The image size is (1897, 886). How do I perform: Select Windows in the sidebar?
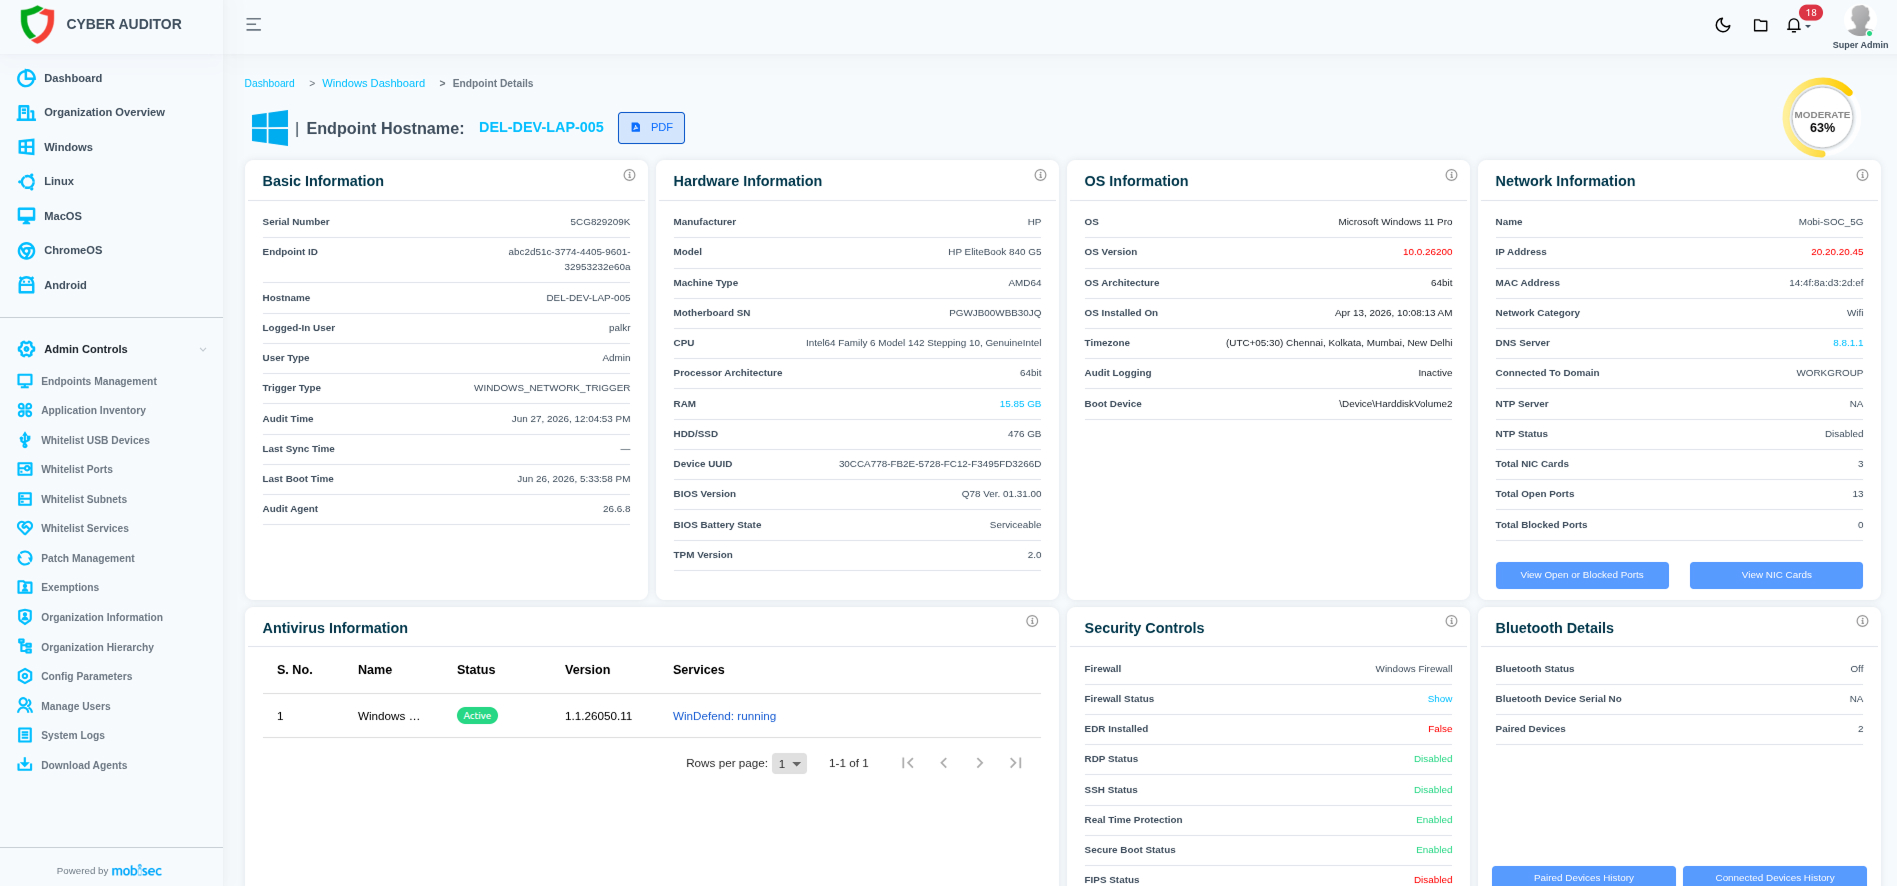coord(68,147)
